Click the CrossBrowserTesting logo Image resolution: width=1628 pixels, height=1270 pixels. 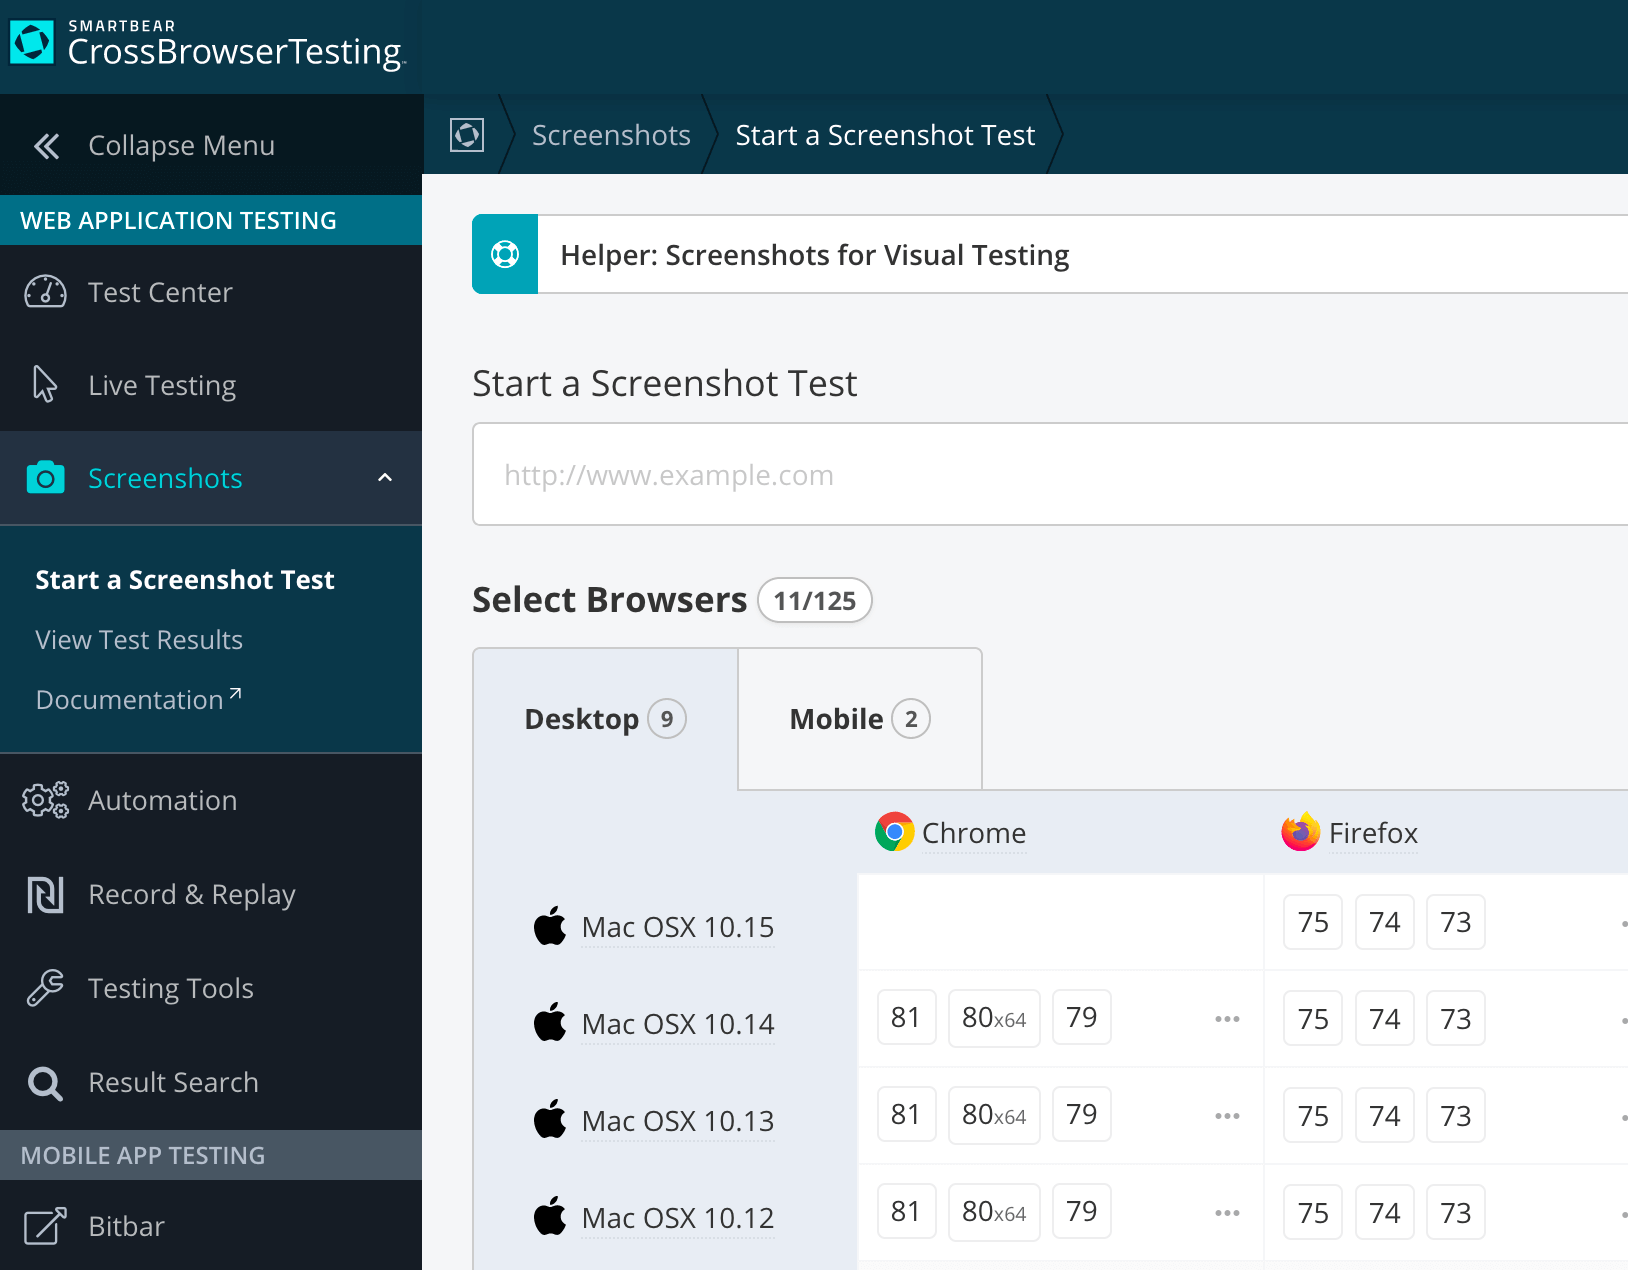tap(208, 44)
